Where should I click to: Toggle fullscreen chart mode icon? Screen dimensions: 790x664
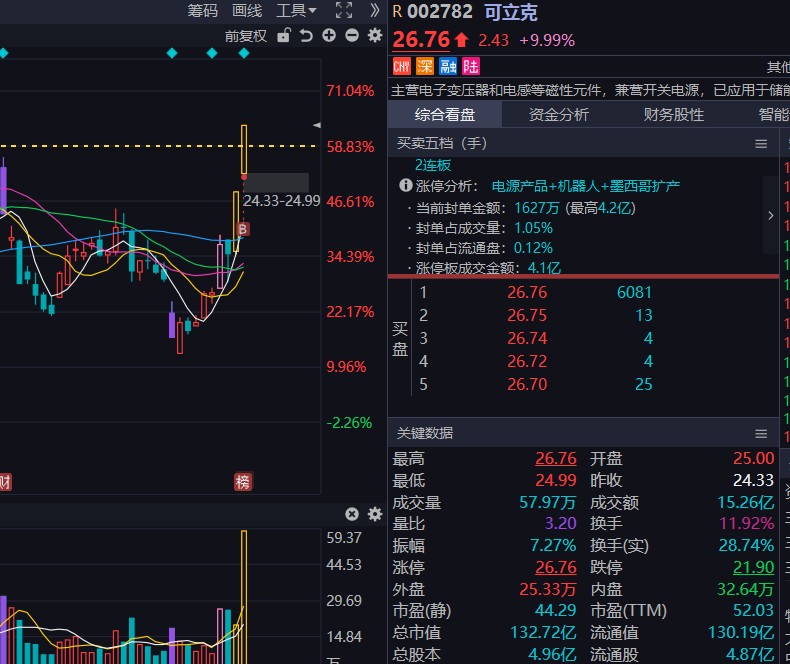[344, 10]
